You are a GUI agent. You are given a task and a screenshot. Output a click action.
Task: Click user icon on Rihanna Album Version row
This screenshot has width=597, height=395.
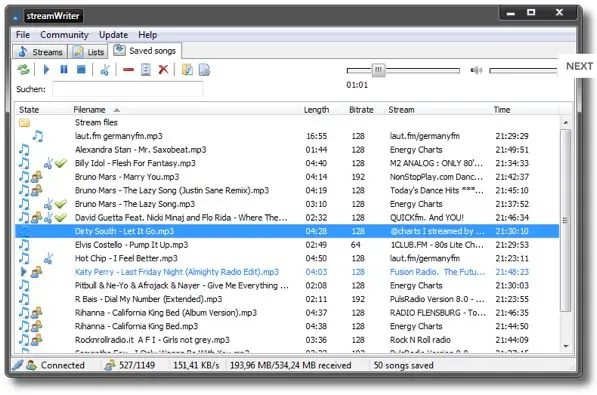37,313
